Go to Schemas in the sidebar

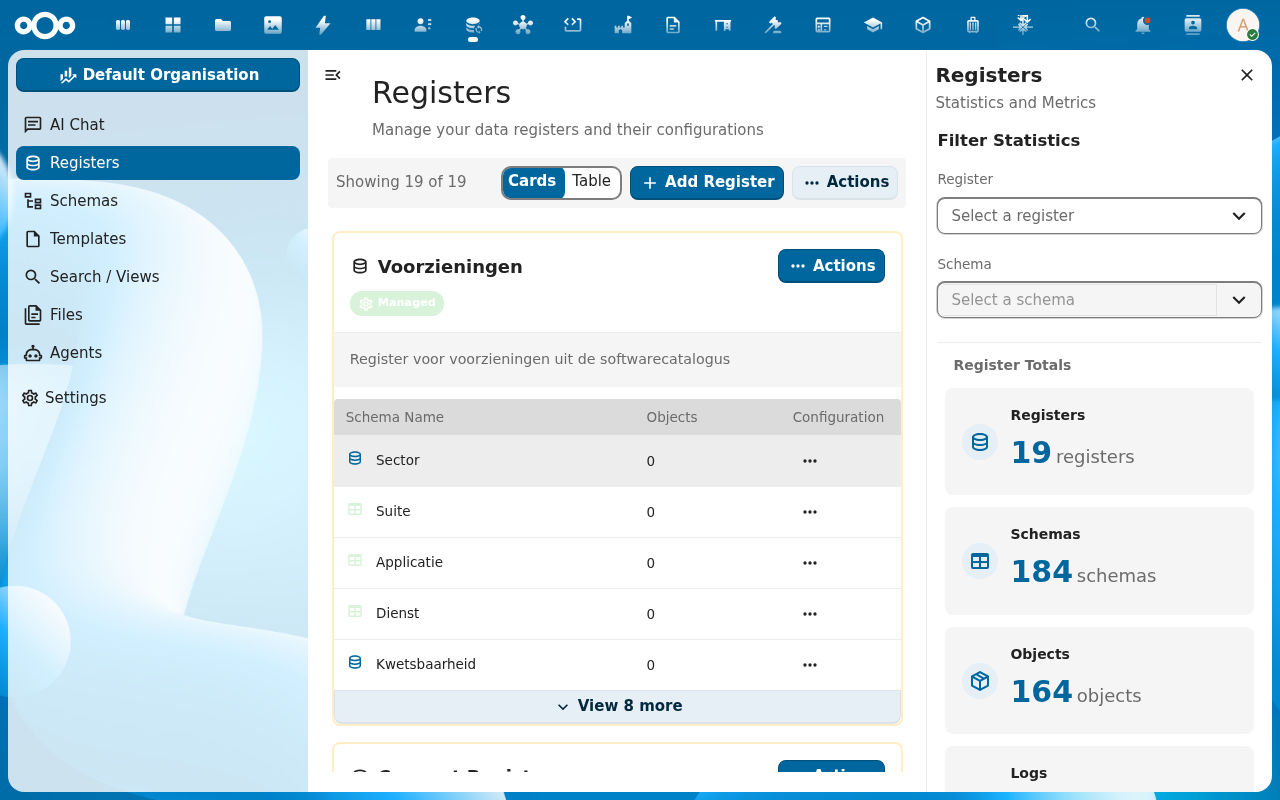158,201
